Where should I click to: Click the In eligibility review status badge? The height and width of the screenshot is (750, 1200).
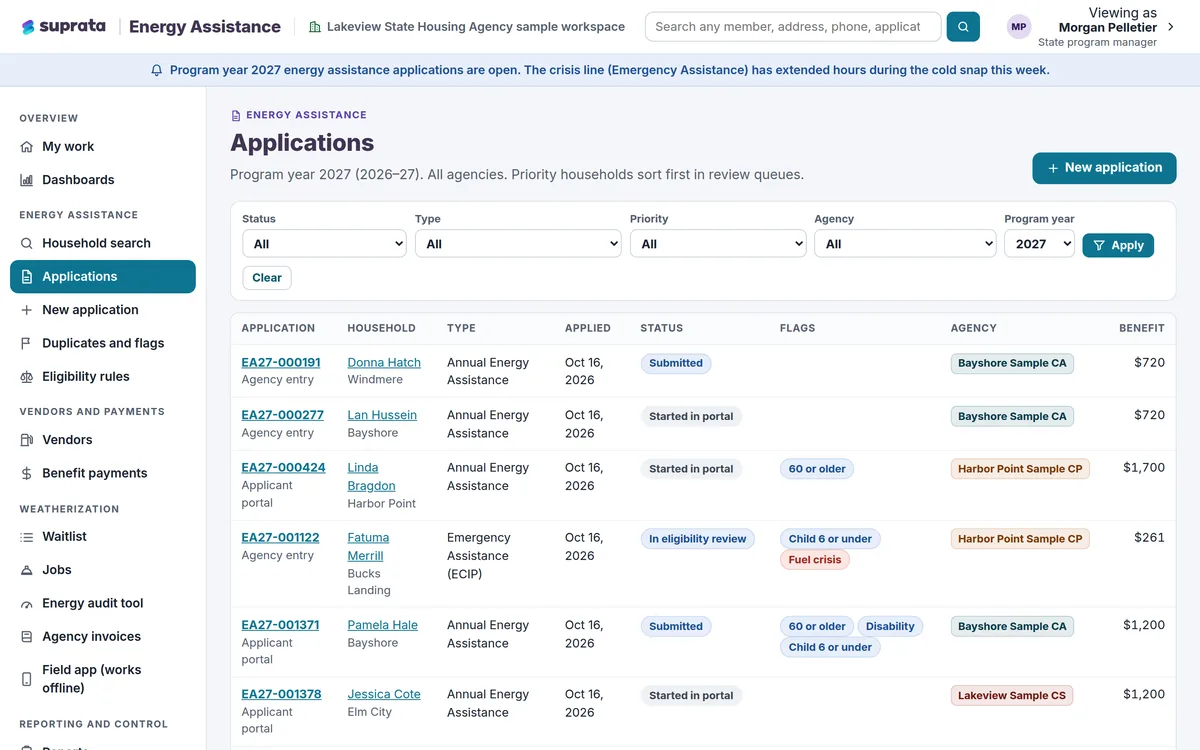coord(698,539)
